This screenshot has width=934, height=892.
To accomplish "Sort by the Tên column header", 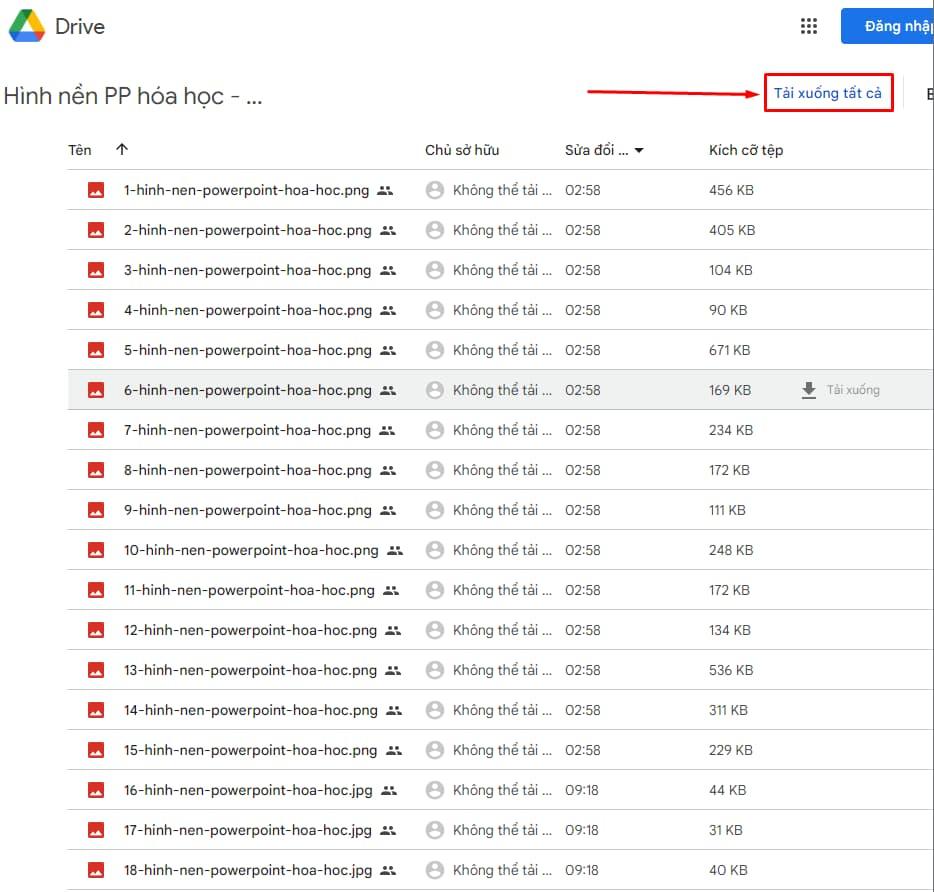I will point(80,150).
